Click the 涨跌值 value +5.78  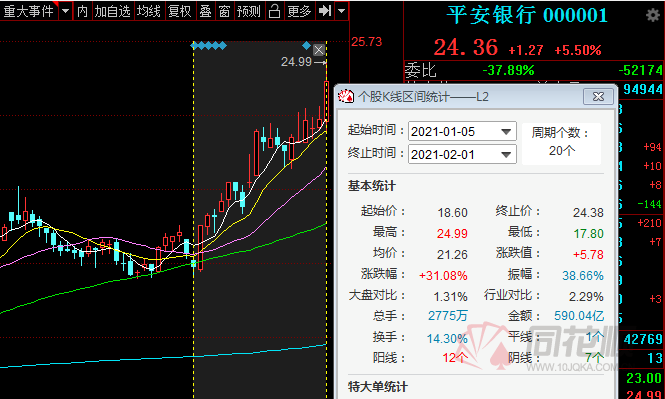pos(588,254)
